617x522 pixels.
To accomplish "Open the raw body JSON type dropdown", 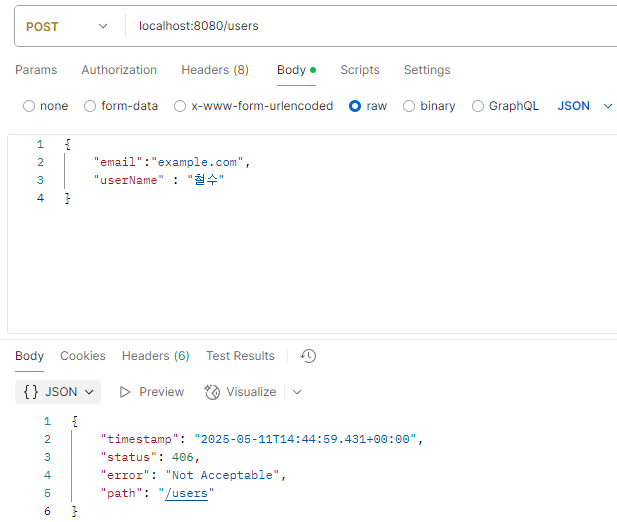I will point(585,106).
